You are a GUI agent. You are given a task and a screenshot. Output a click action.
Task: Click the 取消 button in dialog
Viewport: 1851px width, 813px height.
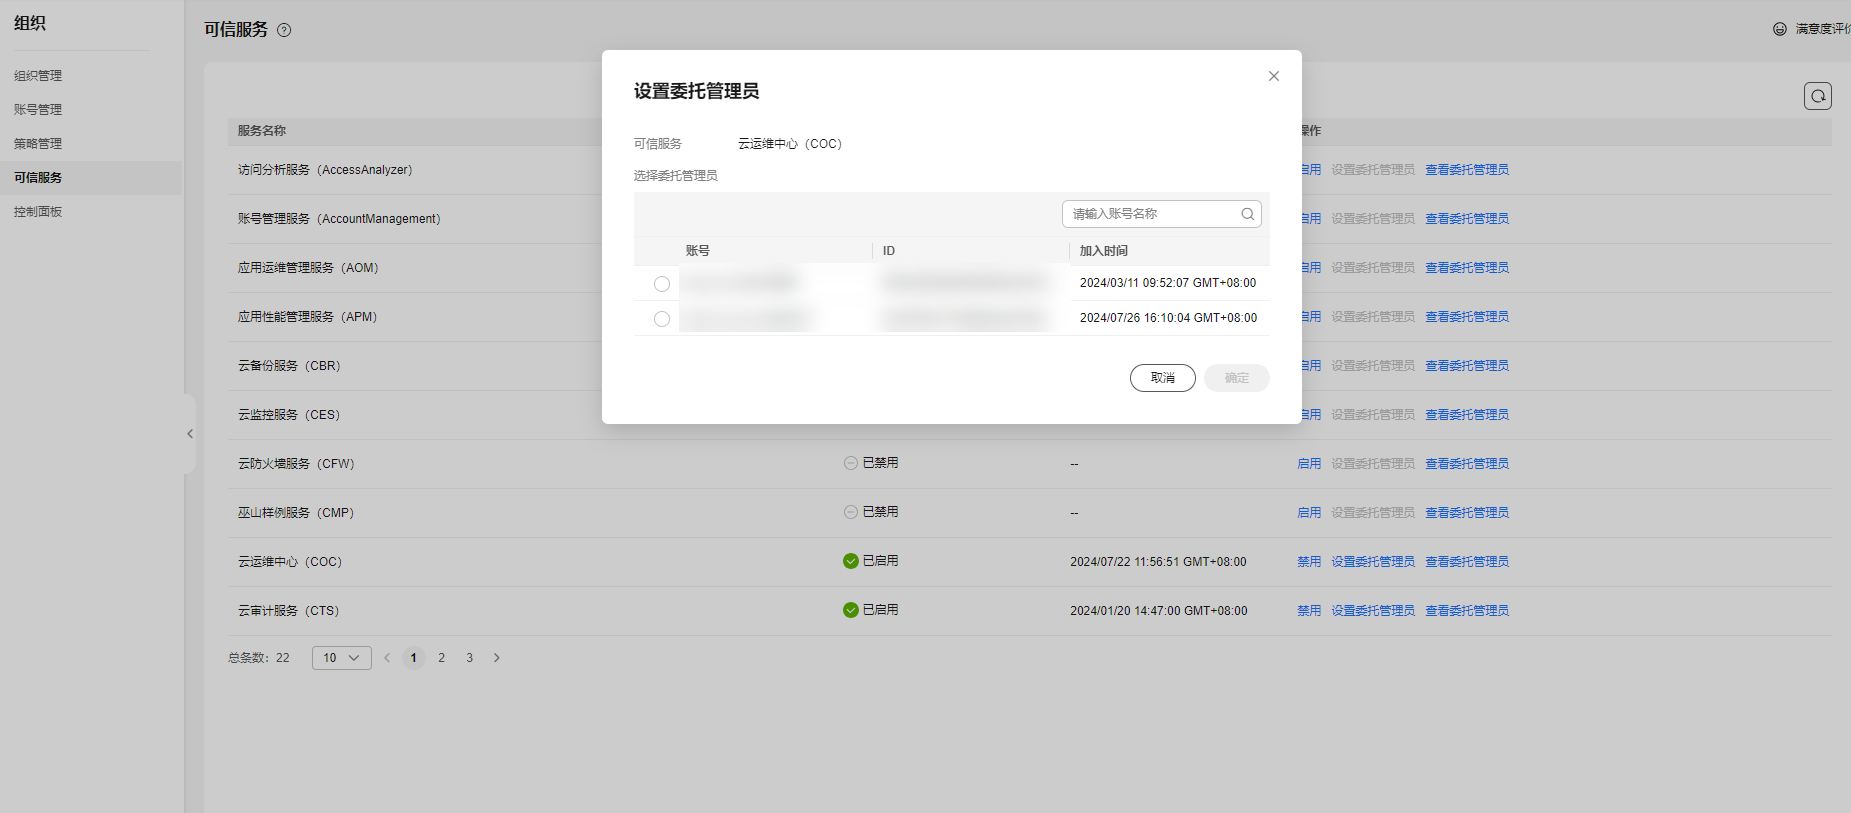point(1162,378)
